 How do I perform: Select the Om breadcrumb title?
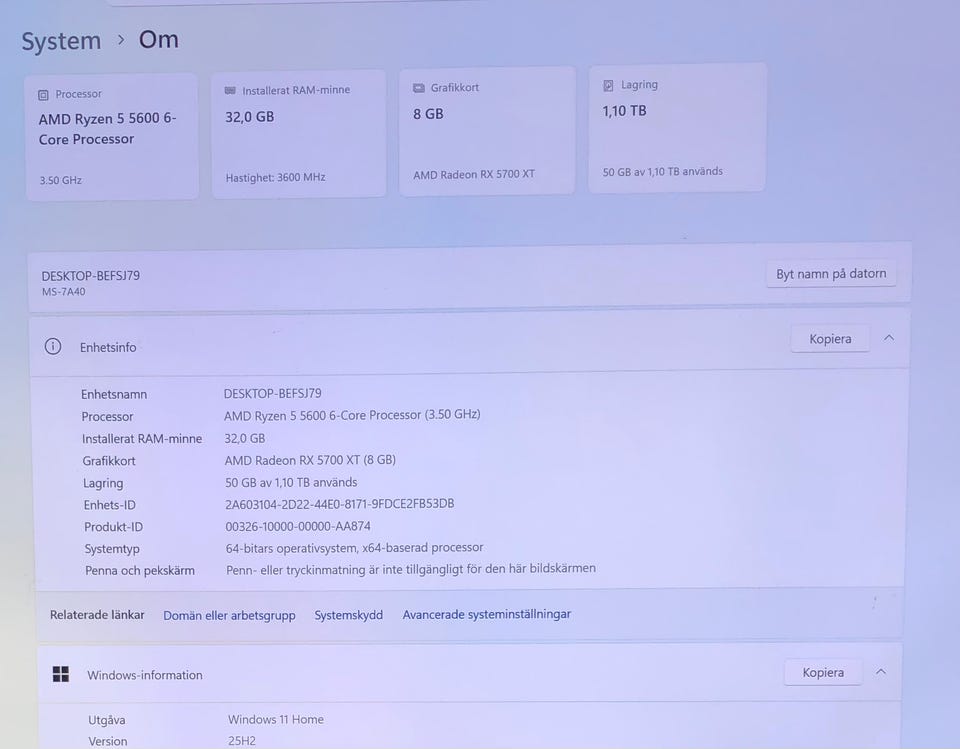tap(159, 40)
